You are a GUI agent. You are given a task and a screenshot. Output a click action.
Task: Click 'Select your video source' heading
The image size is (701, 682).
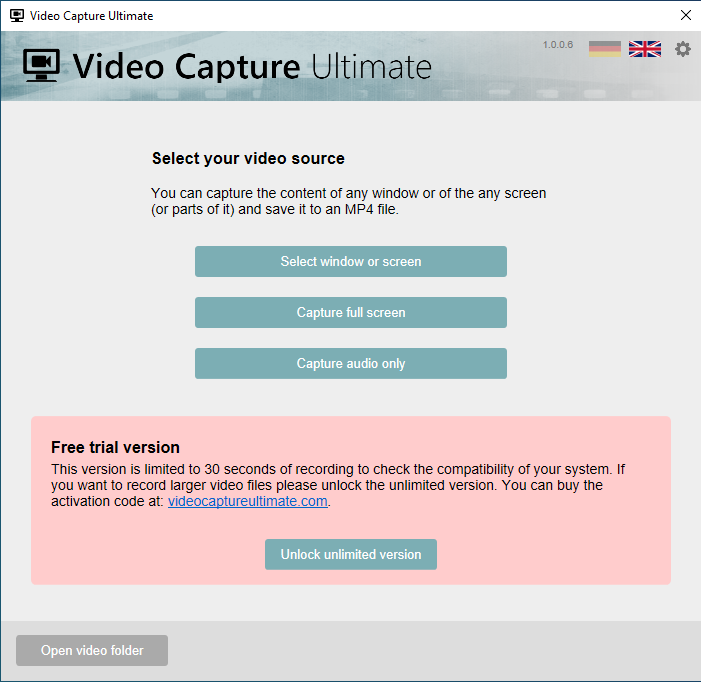[x=248, y=158]
